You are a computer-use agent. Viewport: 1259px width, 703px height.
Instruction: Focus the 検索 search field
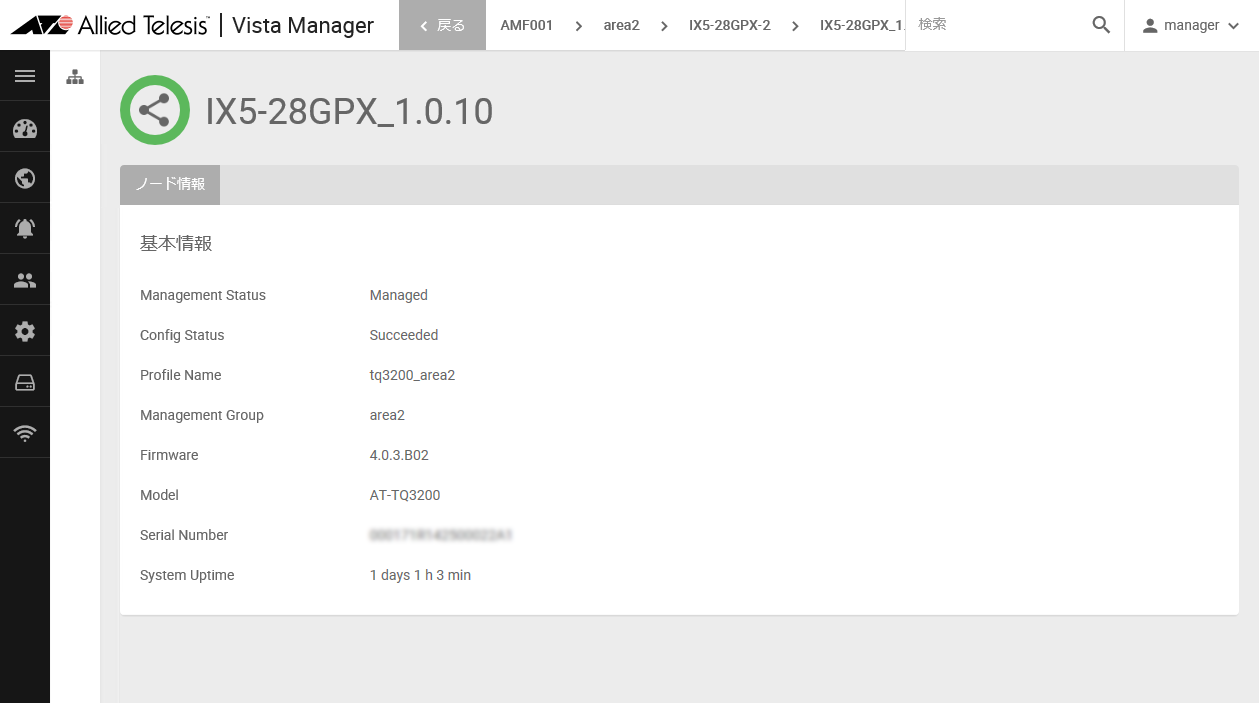(1000, 25)
